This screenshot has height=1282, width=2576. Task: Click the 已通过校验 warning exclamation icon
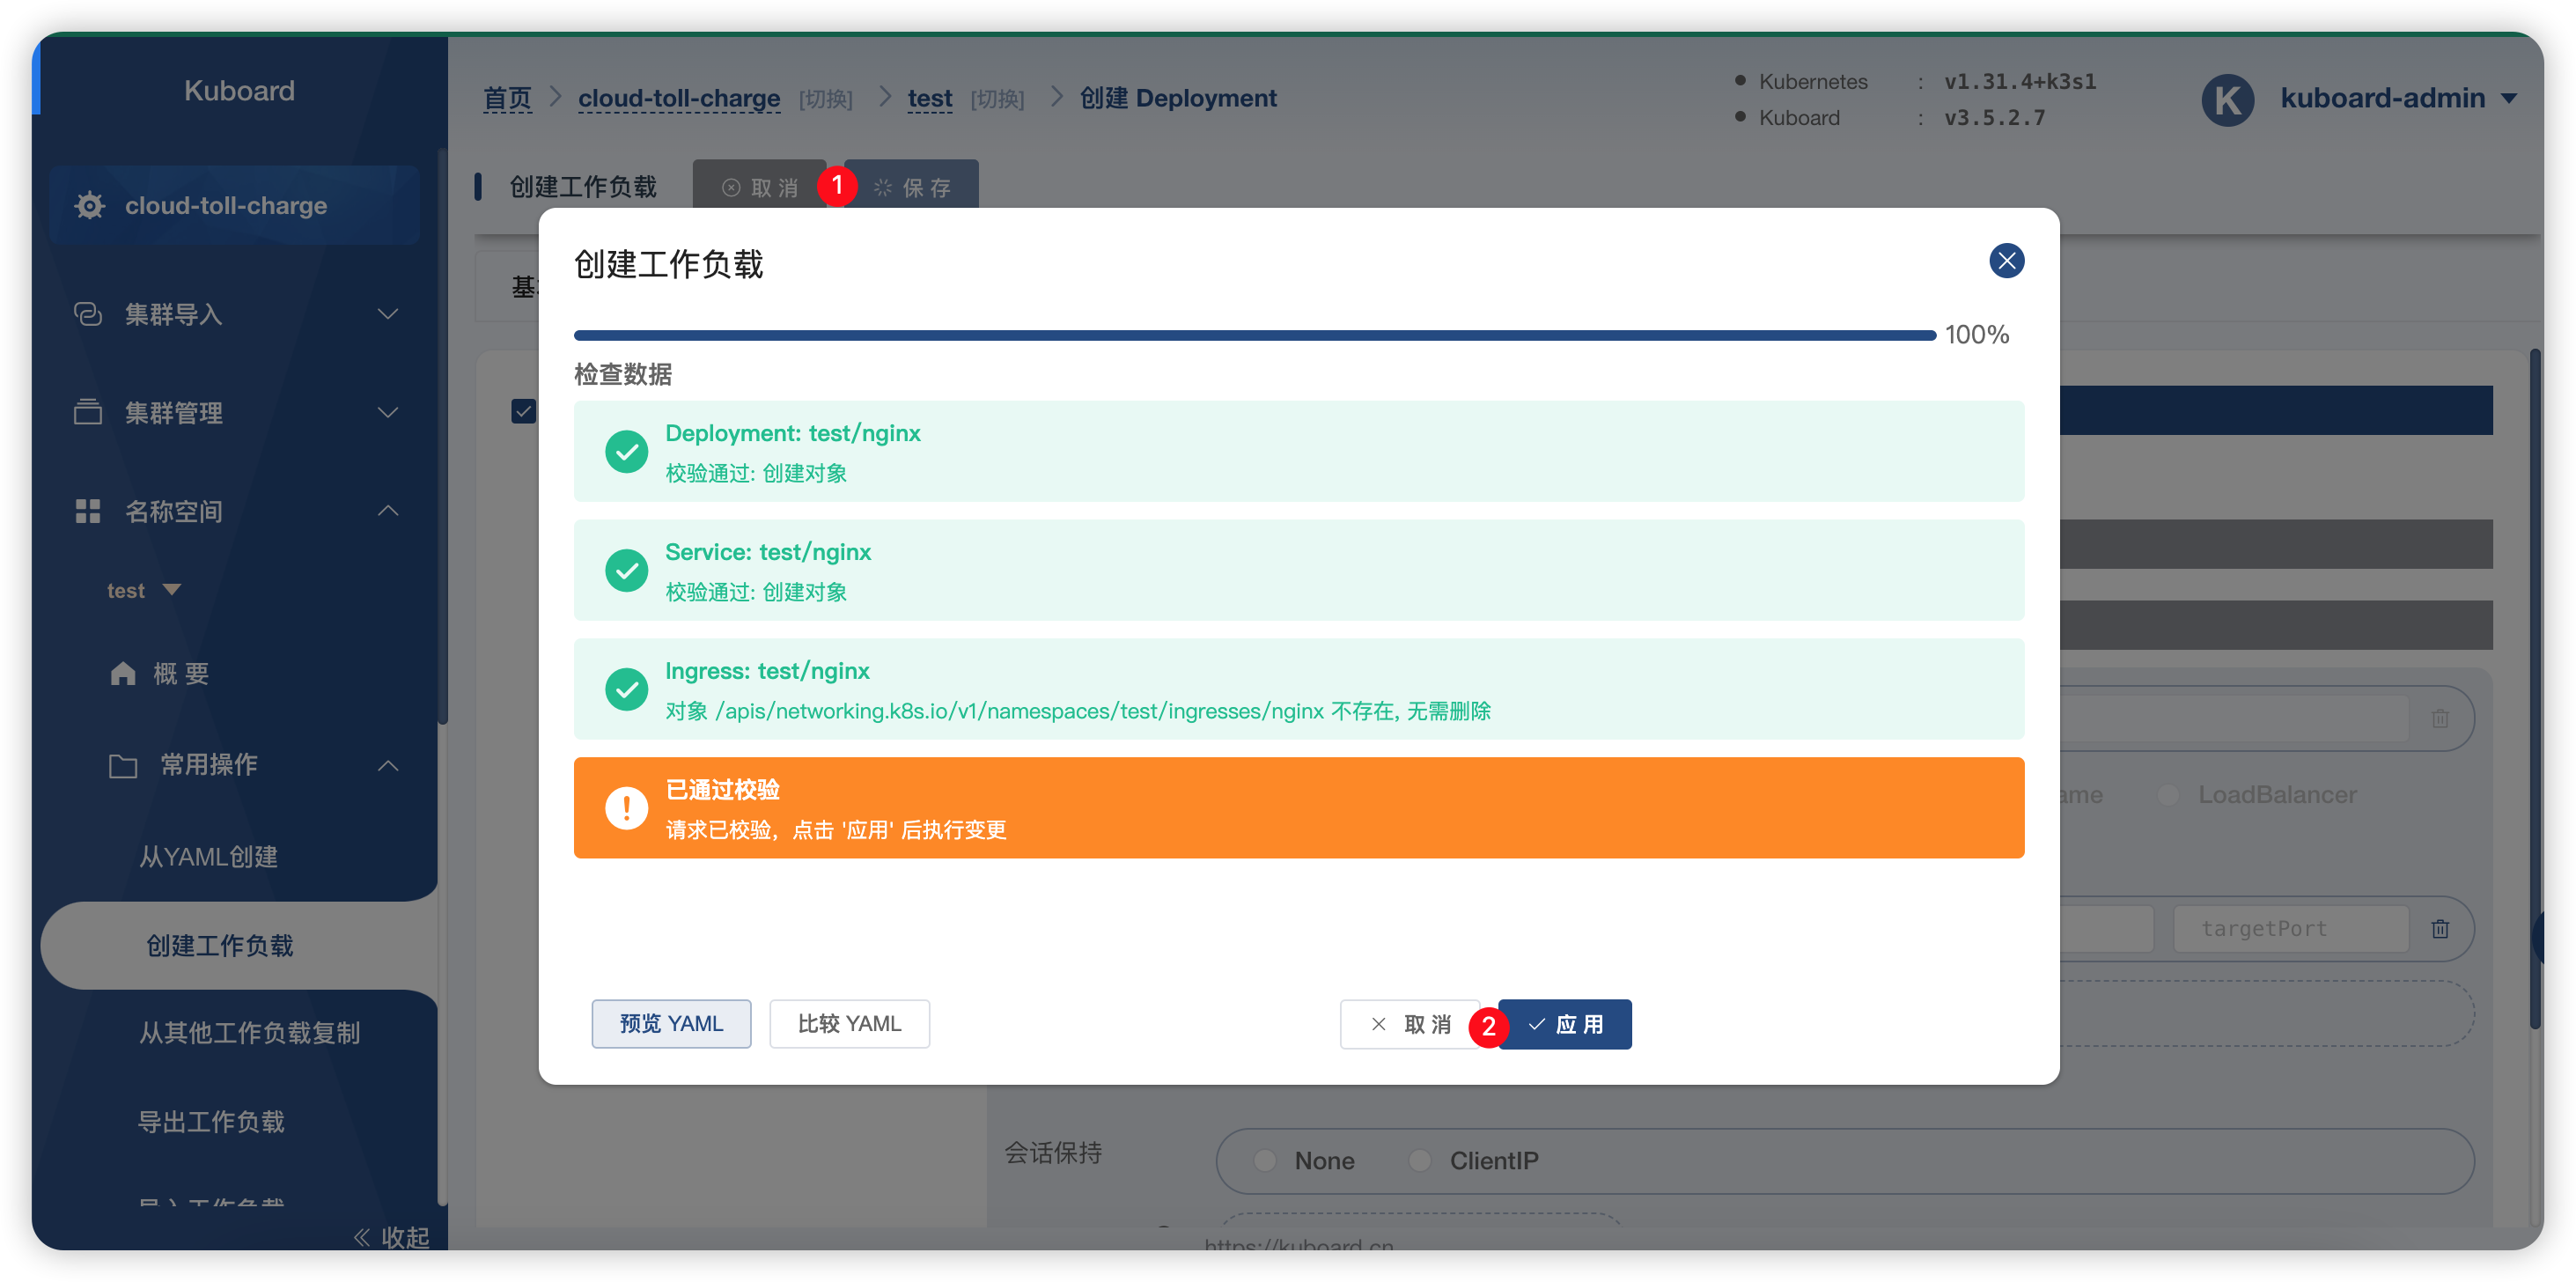click(x=626, y=808)
